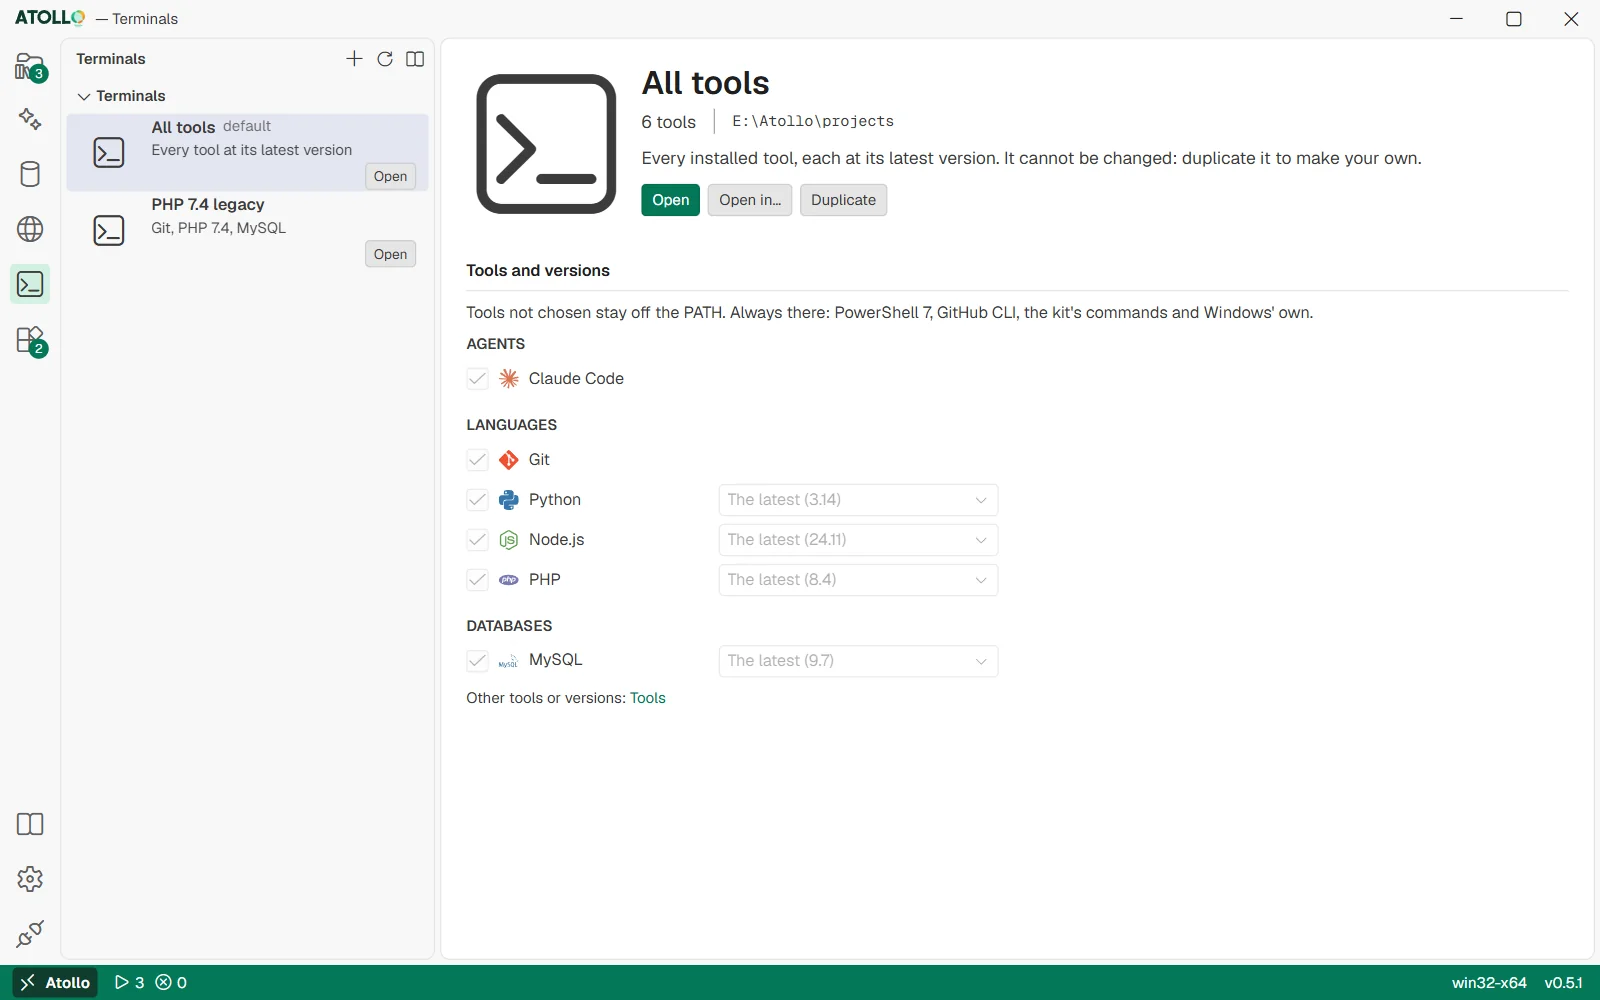1600x1000 pixels.
Task: Click win32-x64 in the status bar
Action: tap(1489, 983)
